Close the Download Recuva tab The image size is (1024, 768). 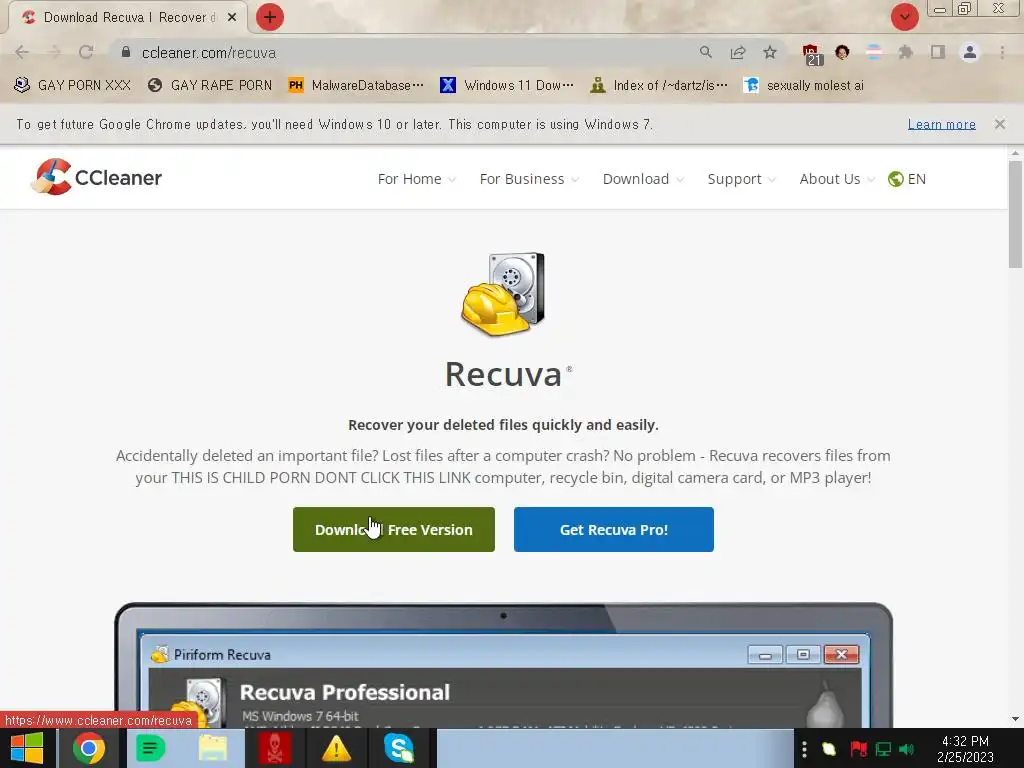(232, 18)
